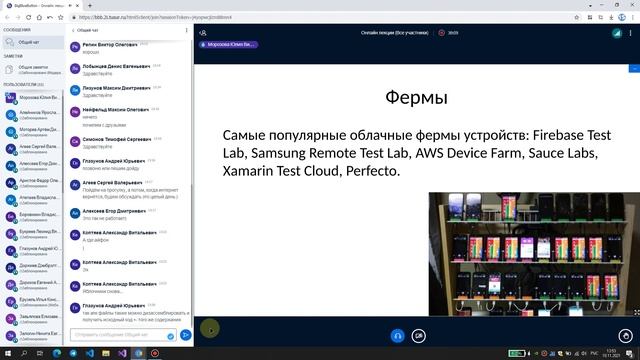Open Windows Start menu
640x360 pixels.
click(8, 353)
